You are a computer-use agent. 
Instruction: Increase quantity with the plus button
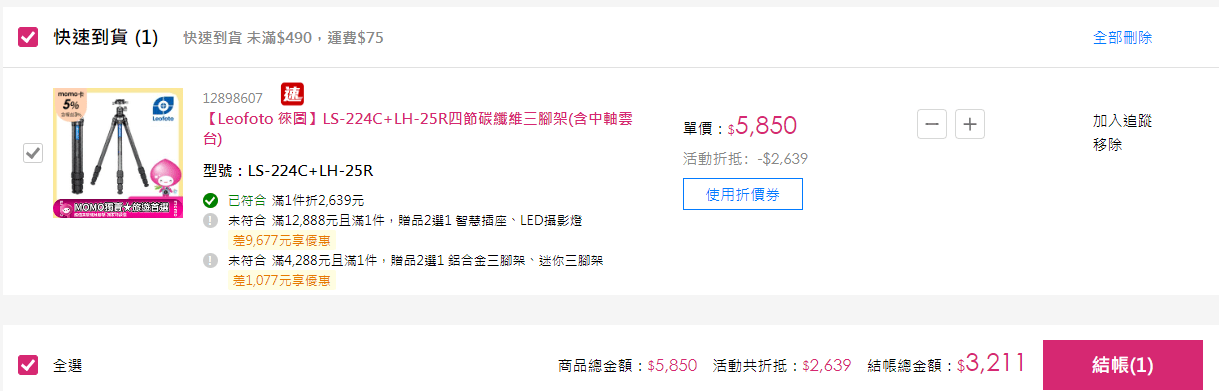(x=971, y=125)
